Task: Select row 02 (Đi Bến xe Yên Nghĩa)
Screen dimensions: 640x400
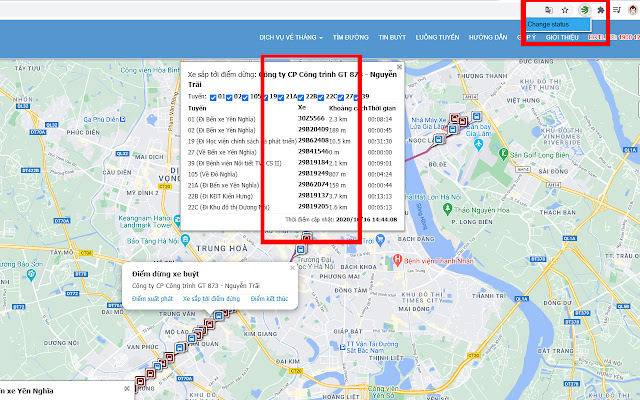Action: 292,130
